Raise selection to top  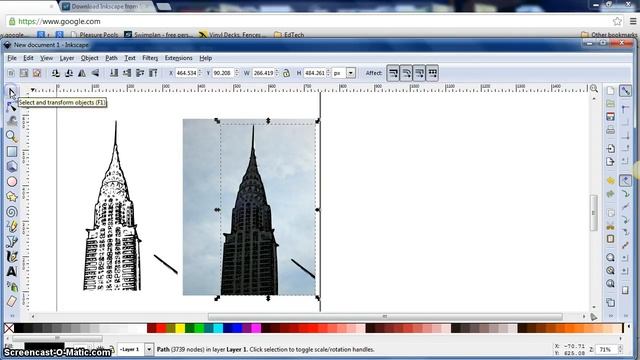pyautogui.click(x=153, y=73)
